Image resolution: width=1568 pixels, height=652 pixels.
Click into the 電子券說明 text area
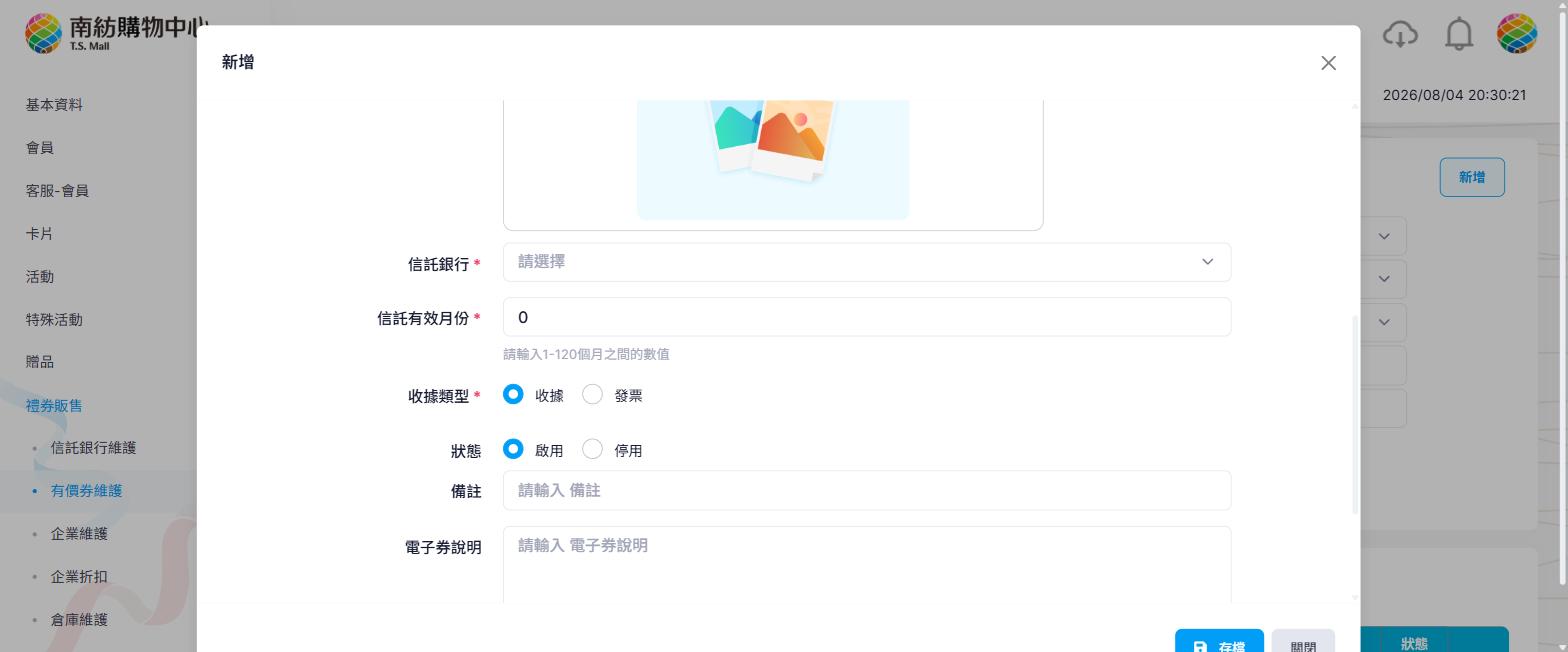coord(867,565)
